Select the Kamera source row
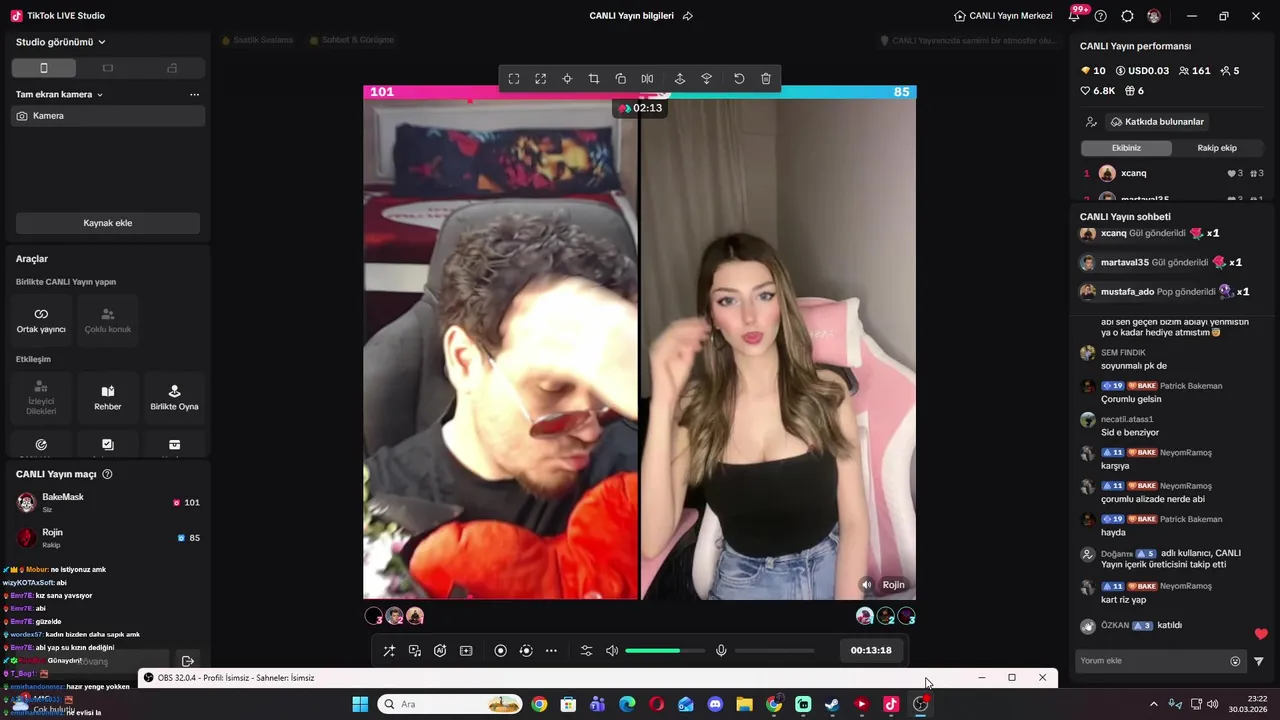 108,116
